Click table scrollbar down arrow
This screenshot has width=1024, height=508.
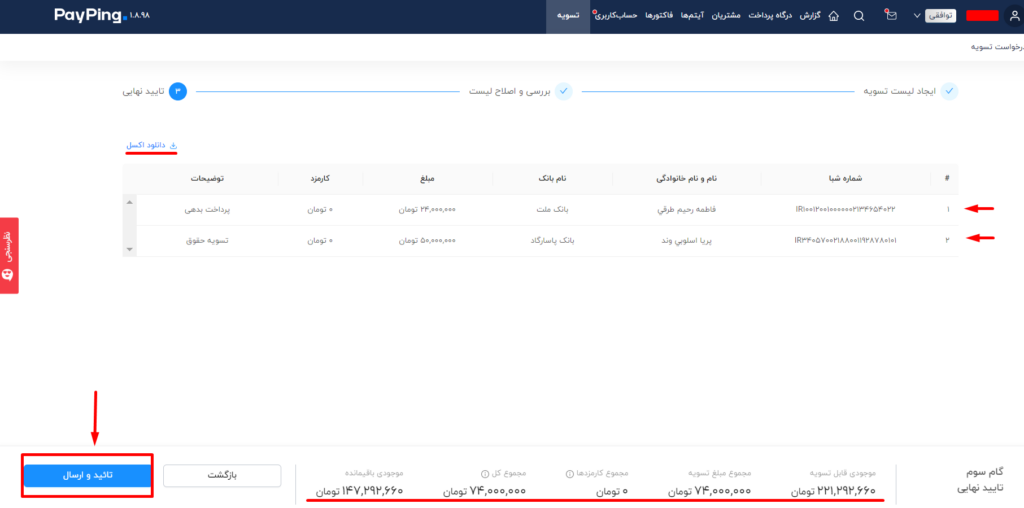coord(129,249)
